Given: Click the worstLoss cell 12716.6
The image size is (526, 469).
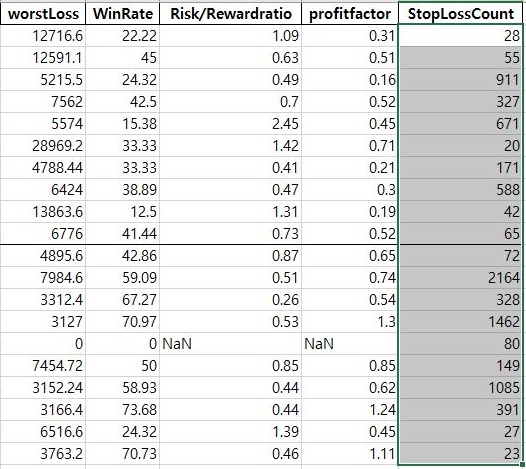Looking at the screenshot, I should [x=43, y=36].
